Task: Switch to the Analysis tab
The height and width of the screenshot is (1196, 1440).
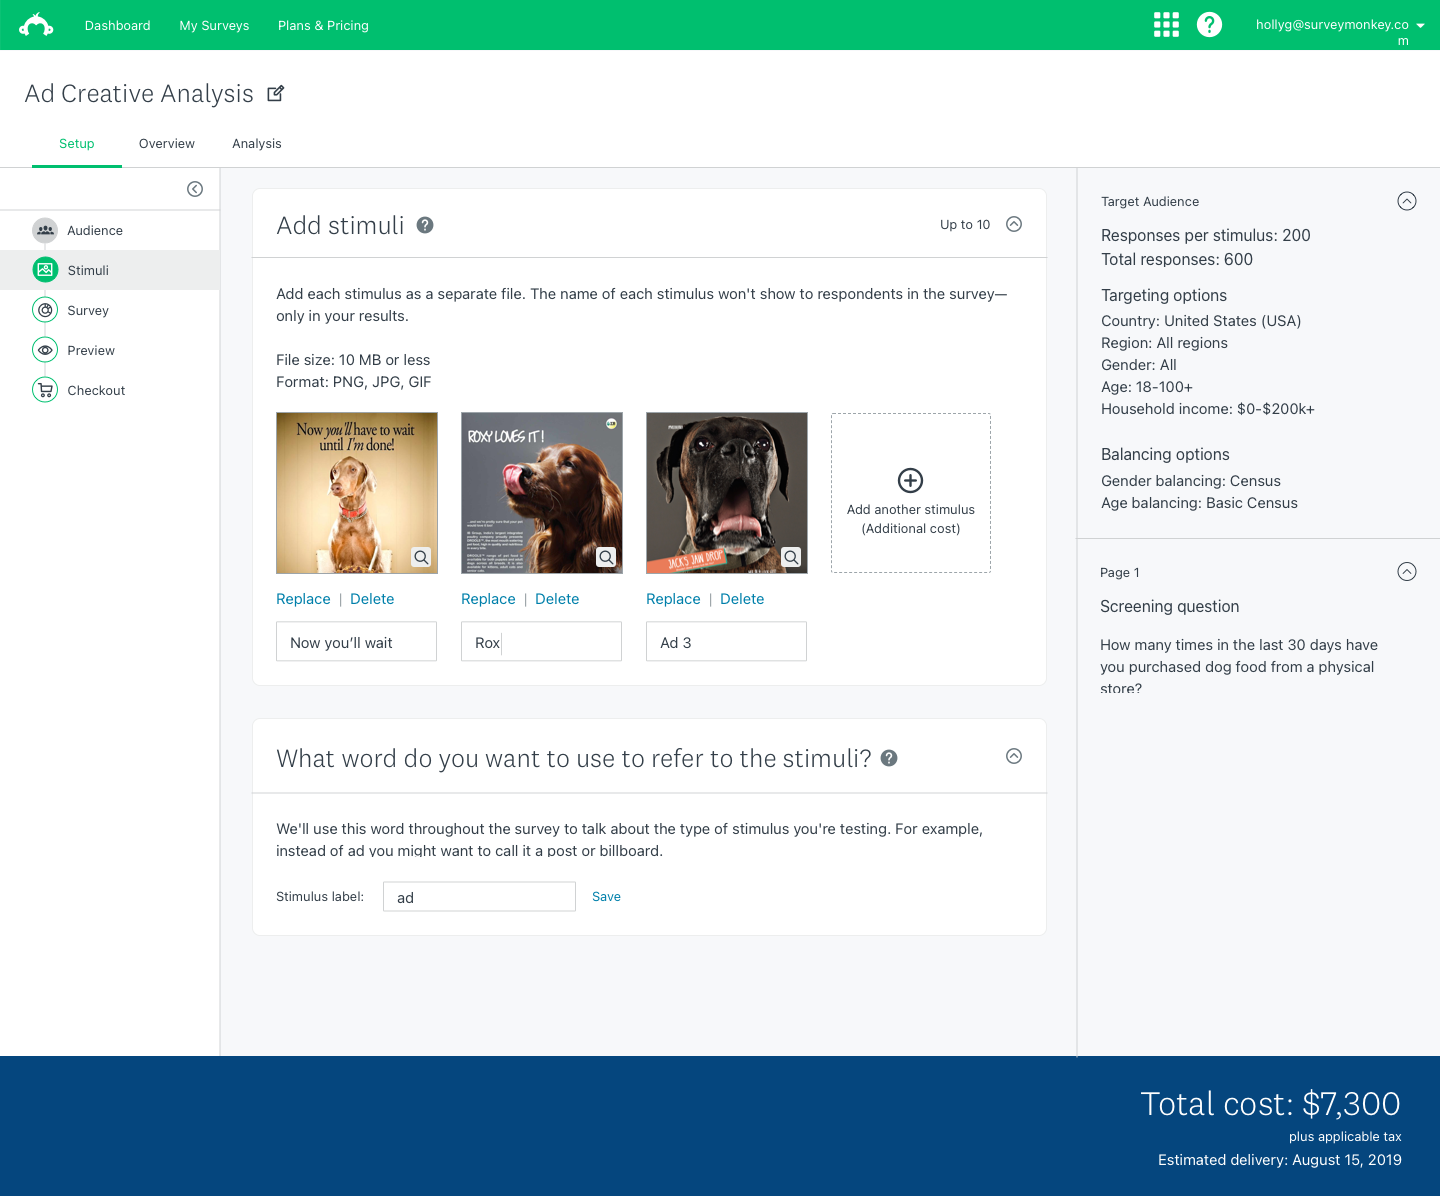Action: [x=257, y=144]
